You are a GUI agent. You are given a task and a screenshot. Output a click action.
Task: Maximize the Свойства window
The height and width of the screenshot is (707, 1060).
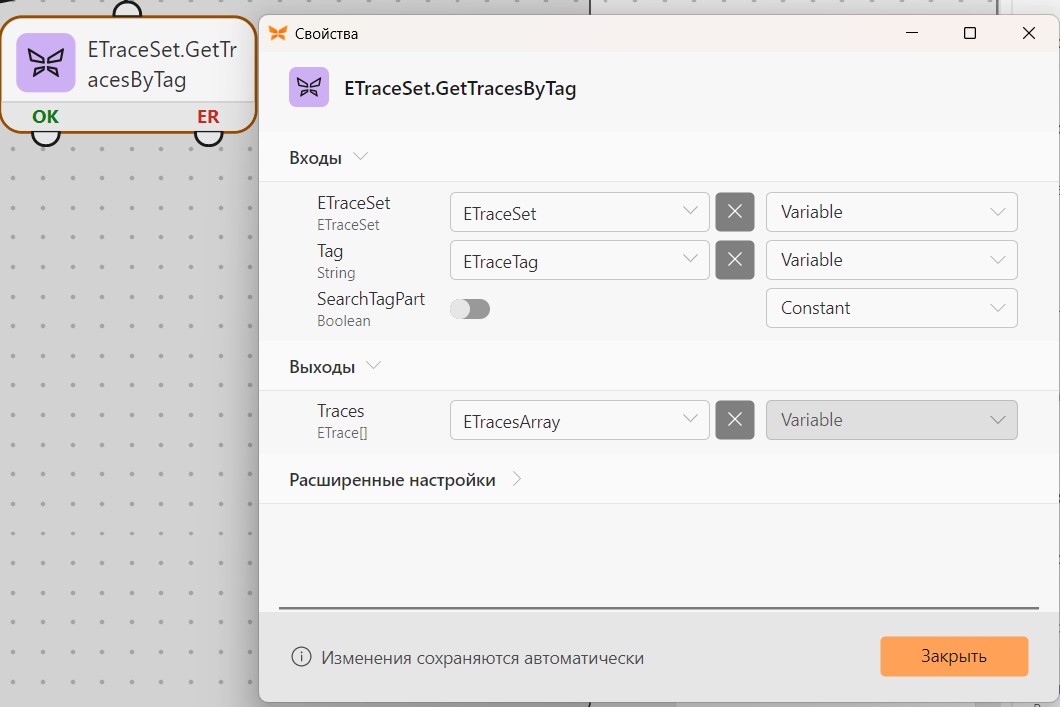969,33
